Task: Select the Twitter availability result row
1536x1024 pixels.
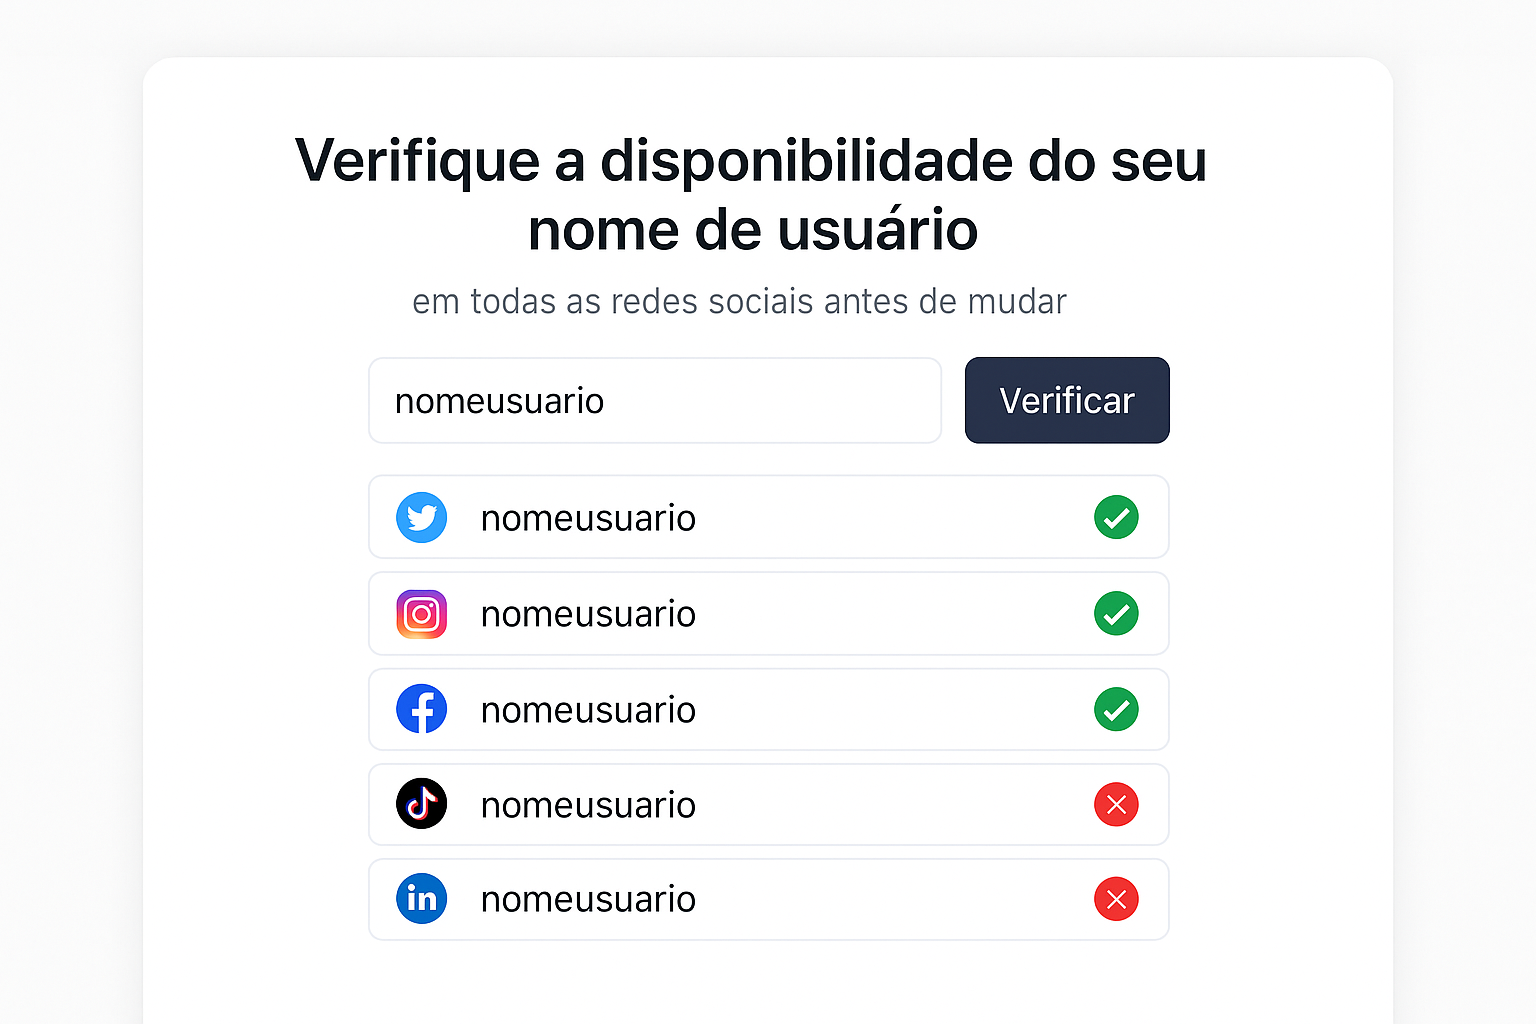Action: [768, 518]
